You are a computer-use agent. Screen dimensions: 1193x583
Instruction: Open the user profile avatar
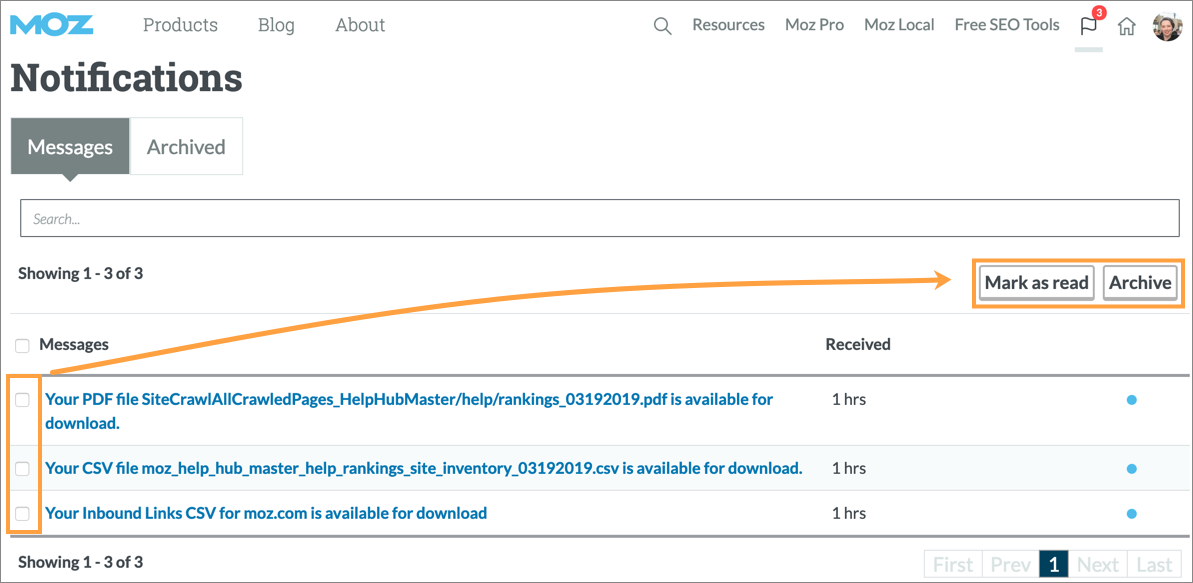[x=1167, y=27]
